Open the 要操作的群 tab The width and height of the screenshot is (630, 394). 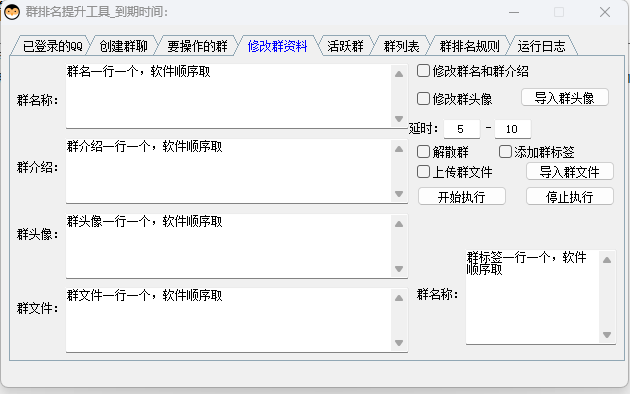[x=197, y=46]
